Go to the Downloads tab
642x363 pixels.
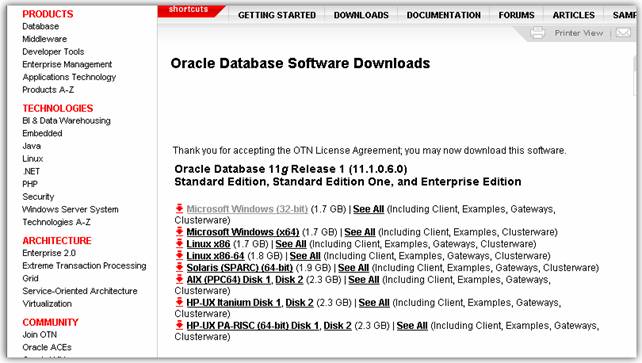tap(361, 15)
